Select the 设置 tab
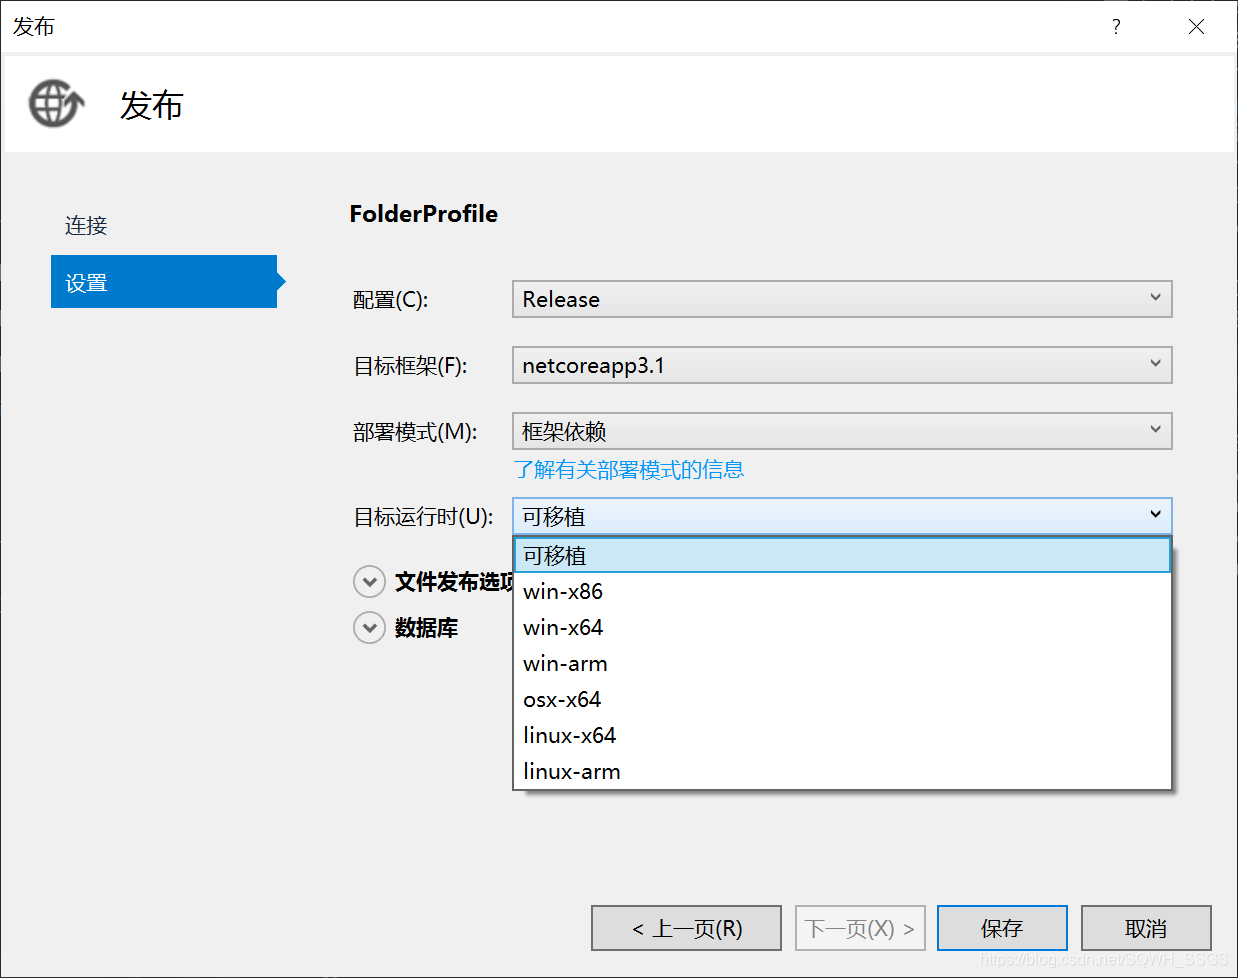The width and height of the screenshot is (1238, 978). tap(164, 282)
